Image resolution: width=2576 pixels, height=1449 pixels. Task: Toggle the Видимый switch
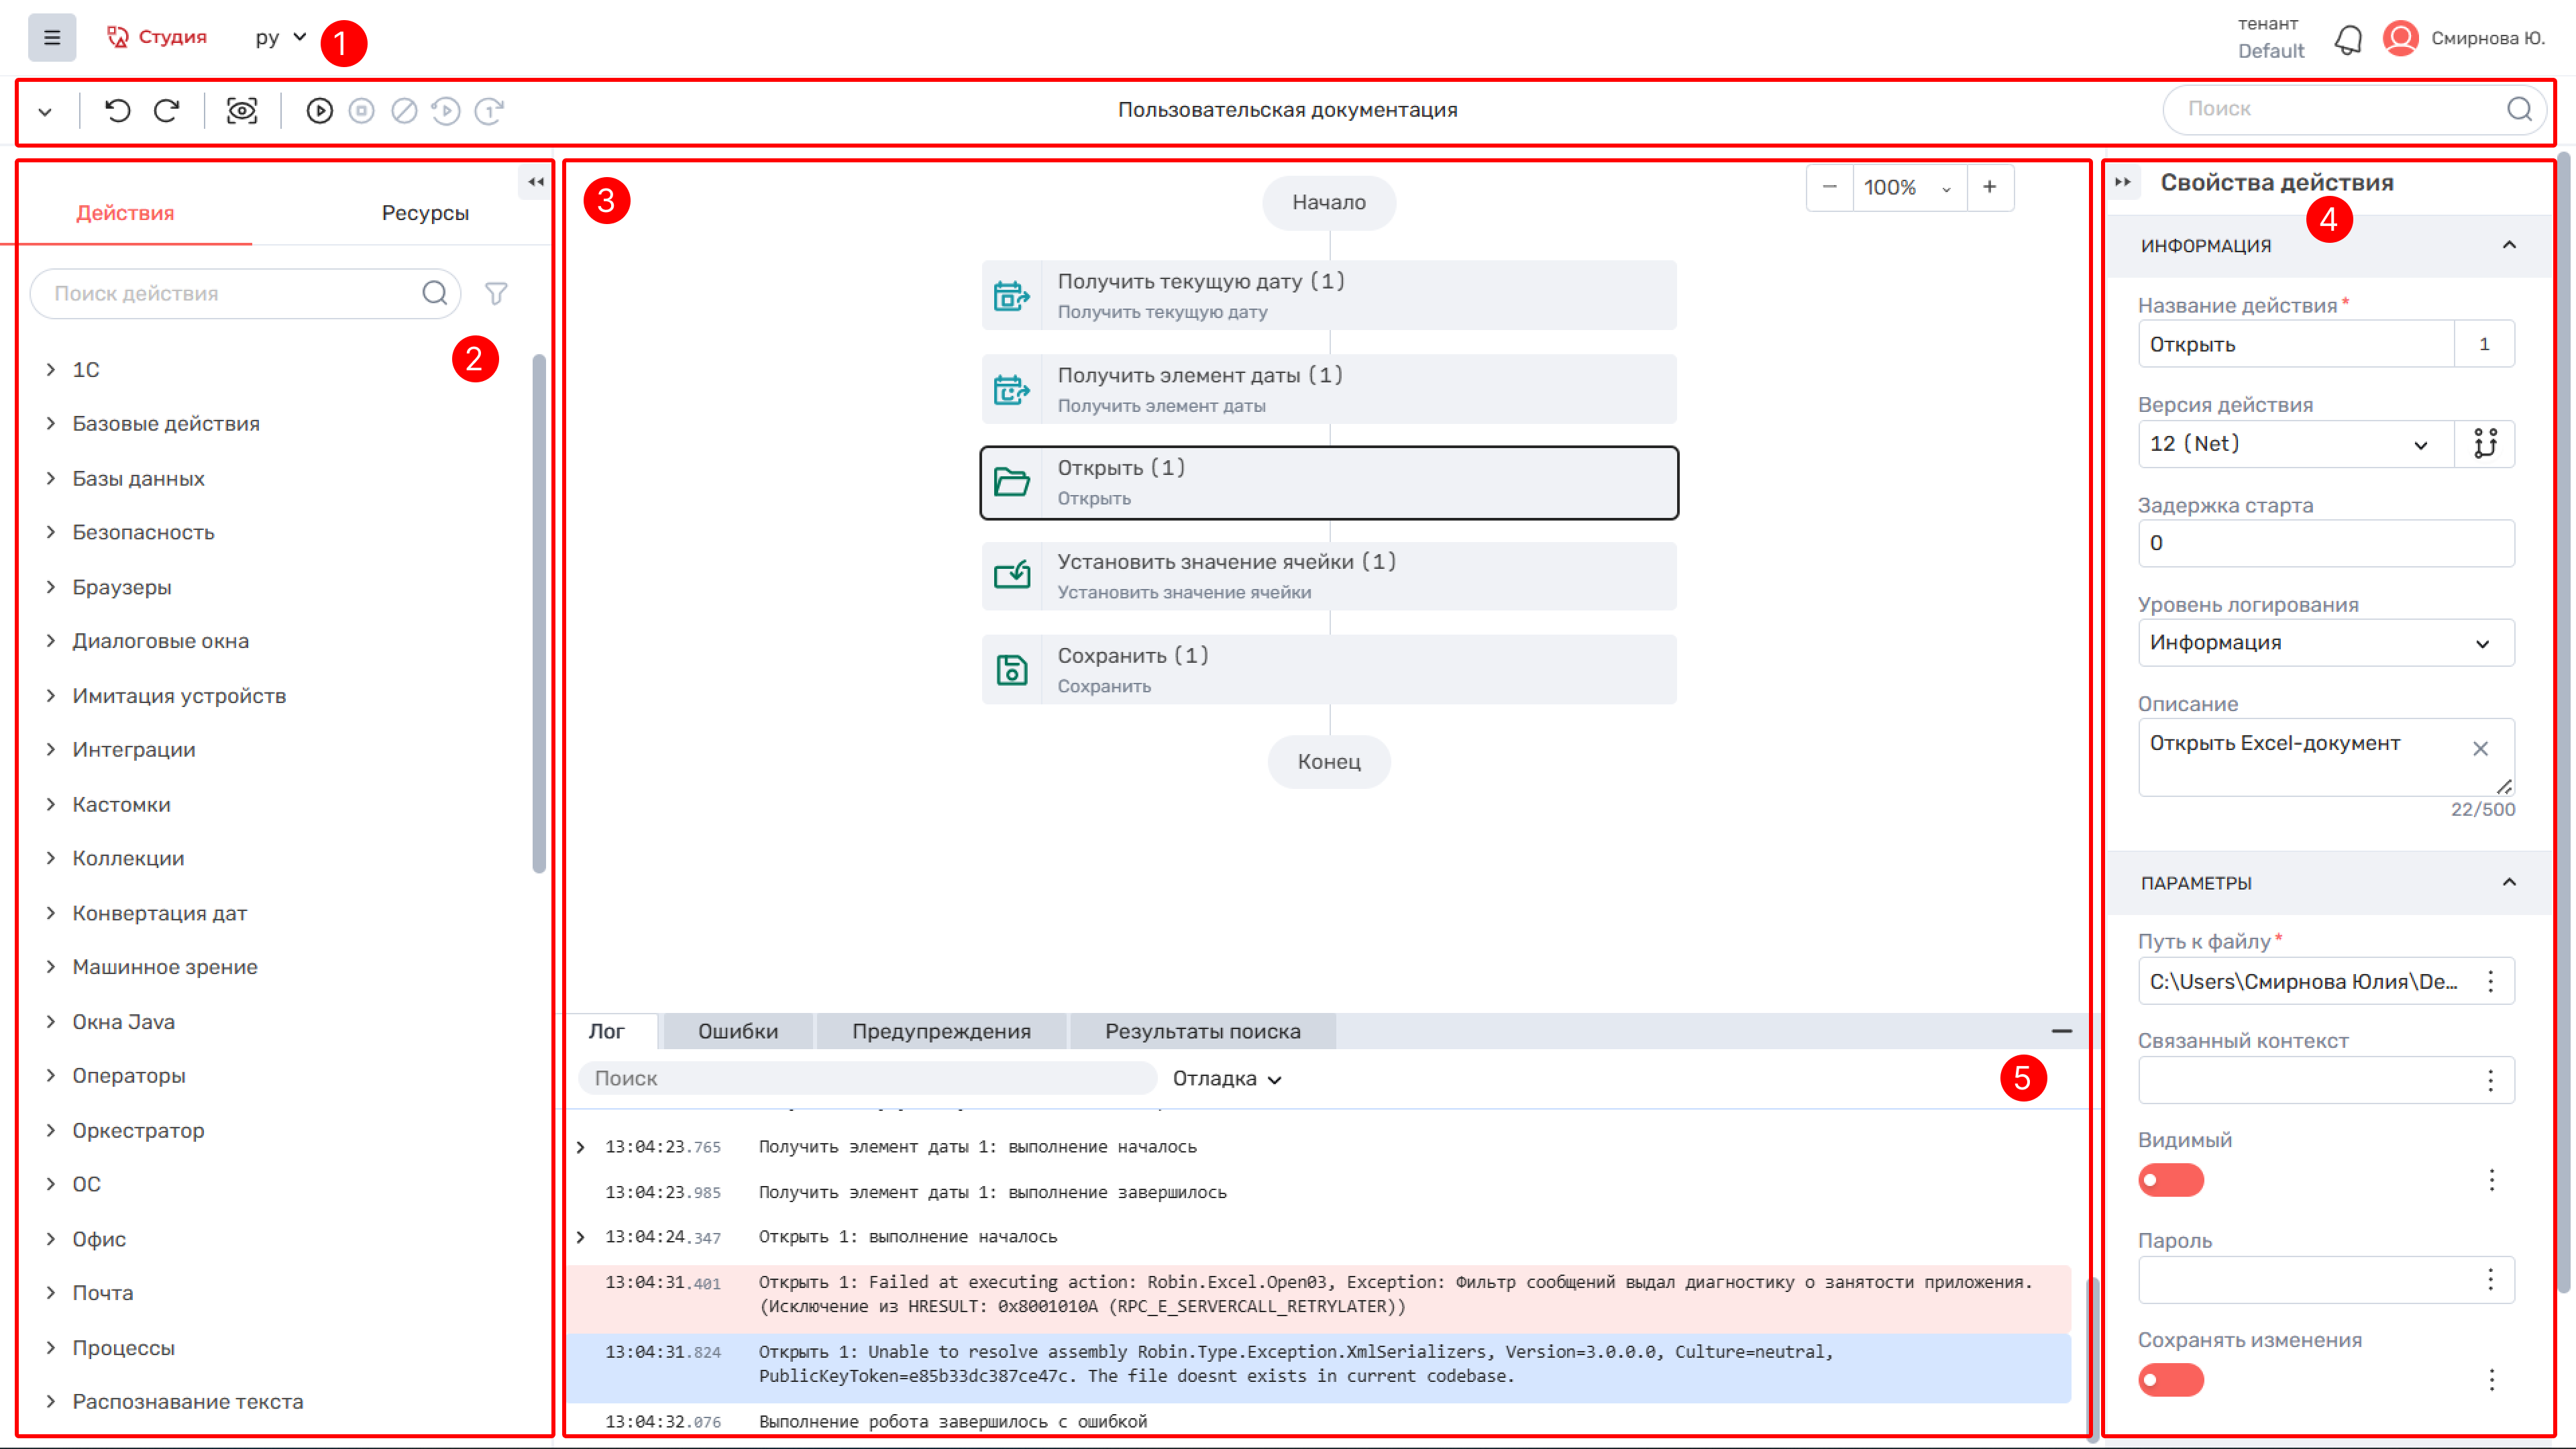2170,1180
